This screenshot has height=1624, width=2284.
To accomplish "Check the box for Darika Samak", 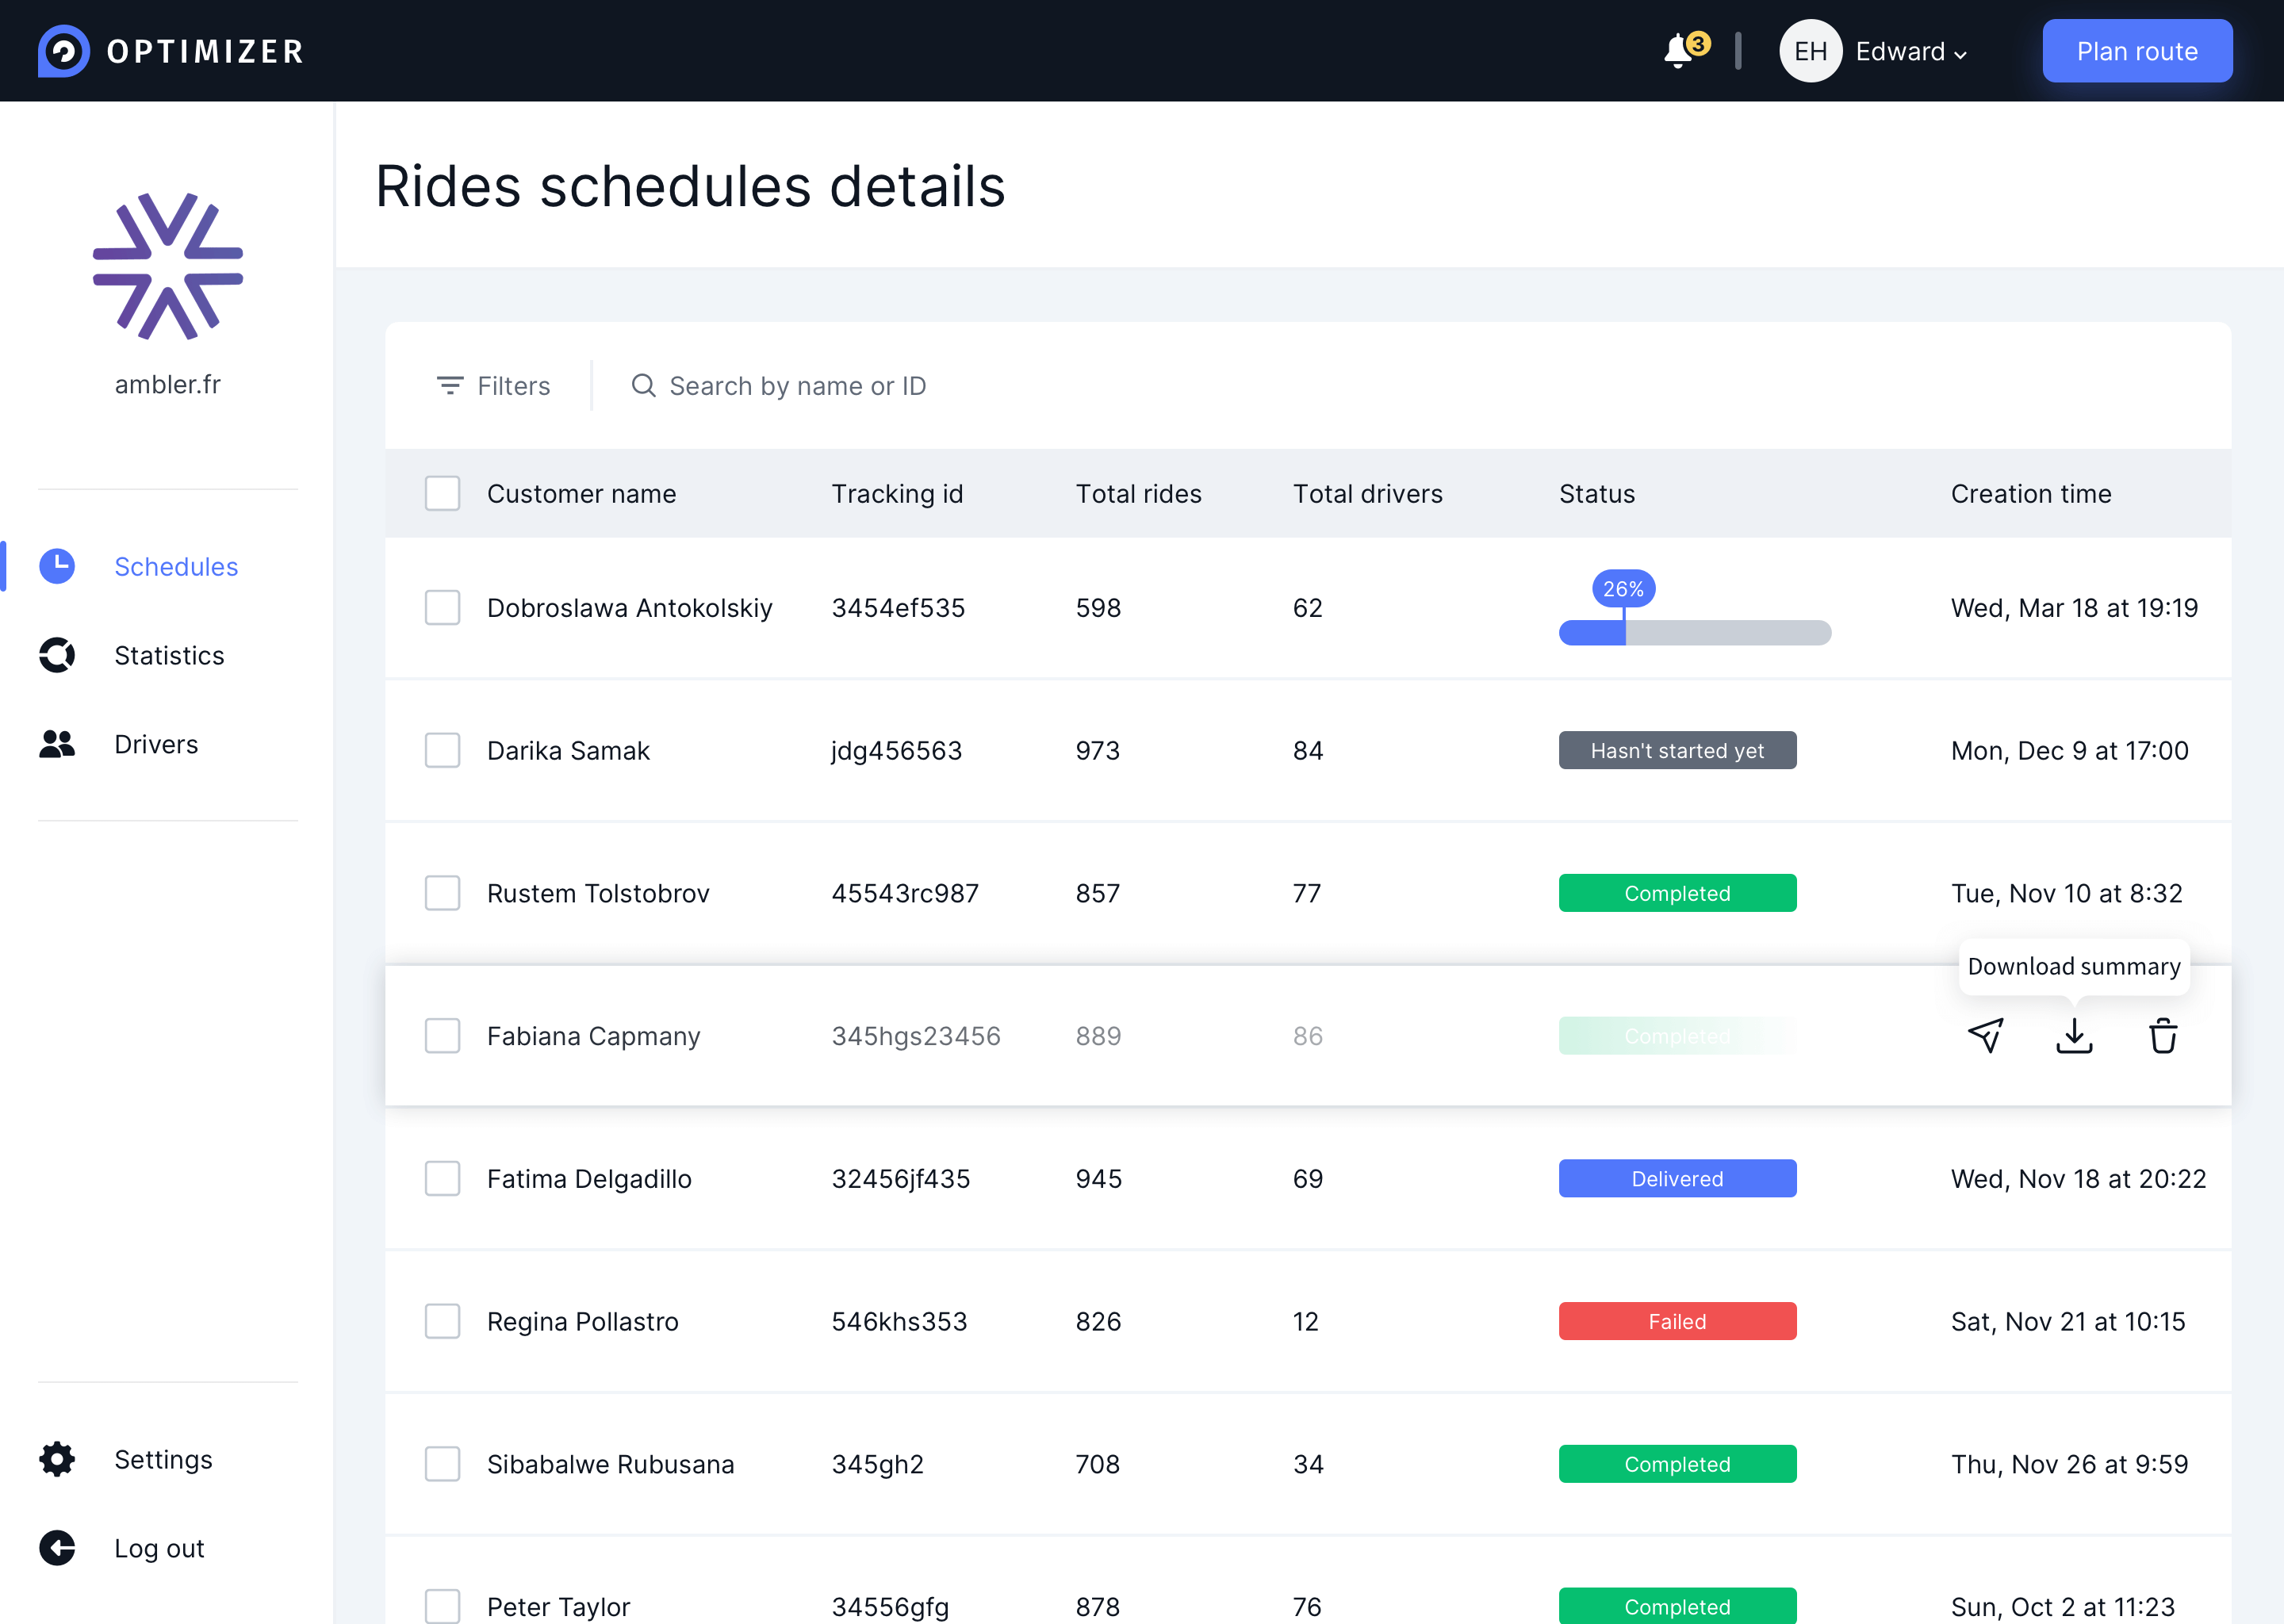I will pos(442,751).
